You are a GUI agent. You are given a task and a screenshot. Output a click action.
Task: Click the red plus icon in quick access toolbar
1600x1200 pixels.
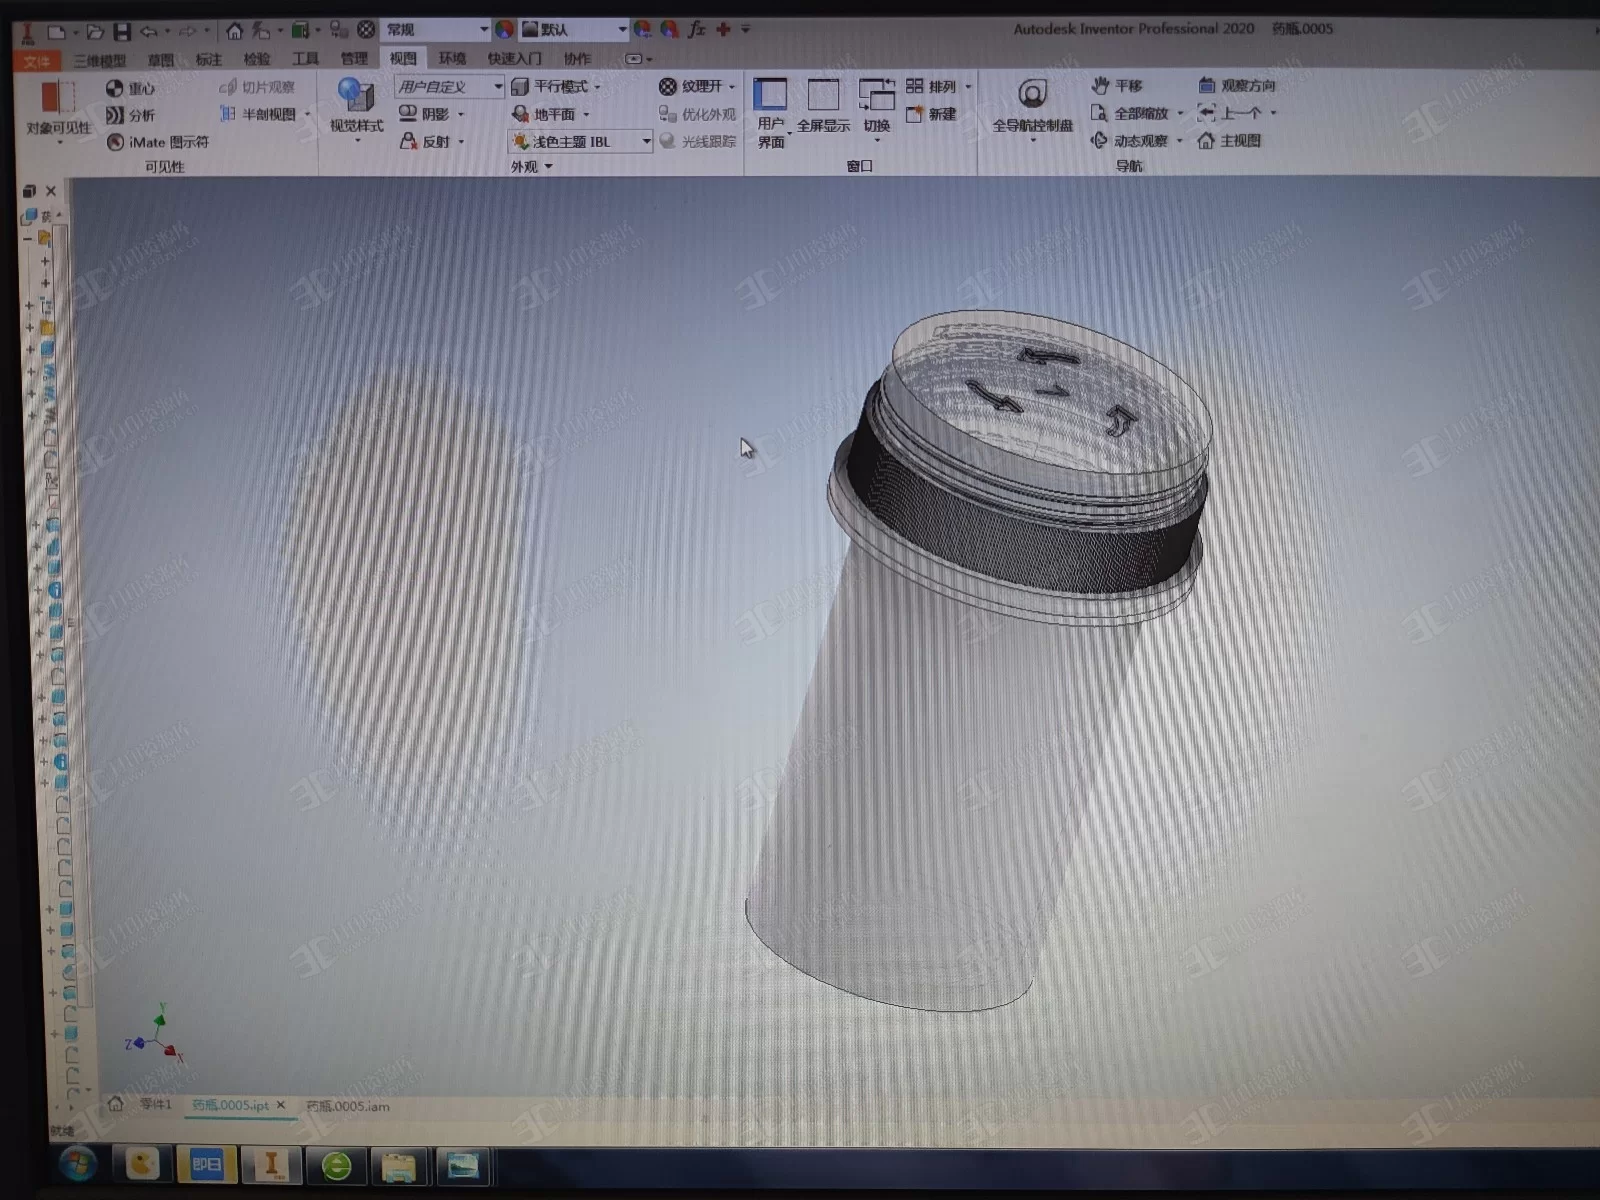(x=723, y=30)
